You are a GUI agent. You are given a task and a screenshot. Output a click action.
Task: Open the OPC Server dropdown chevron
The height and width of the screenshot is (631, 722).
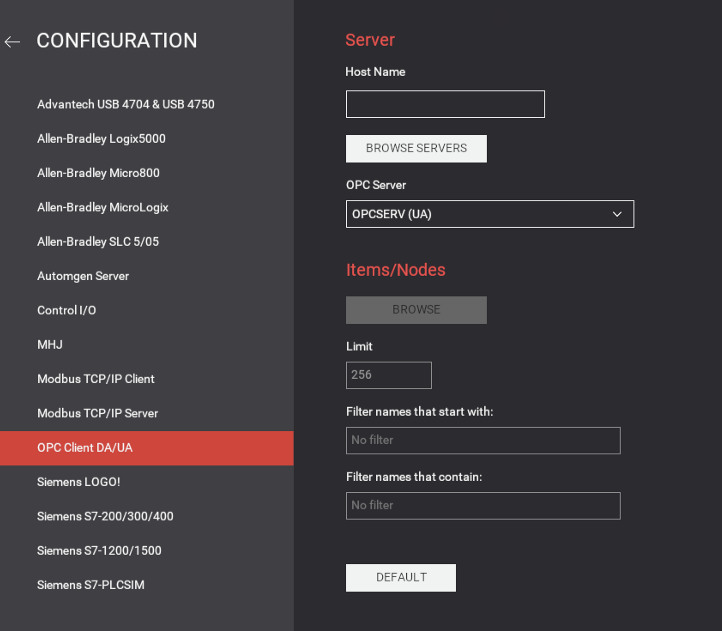pyautogui.click(x=617, y=214)
